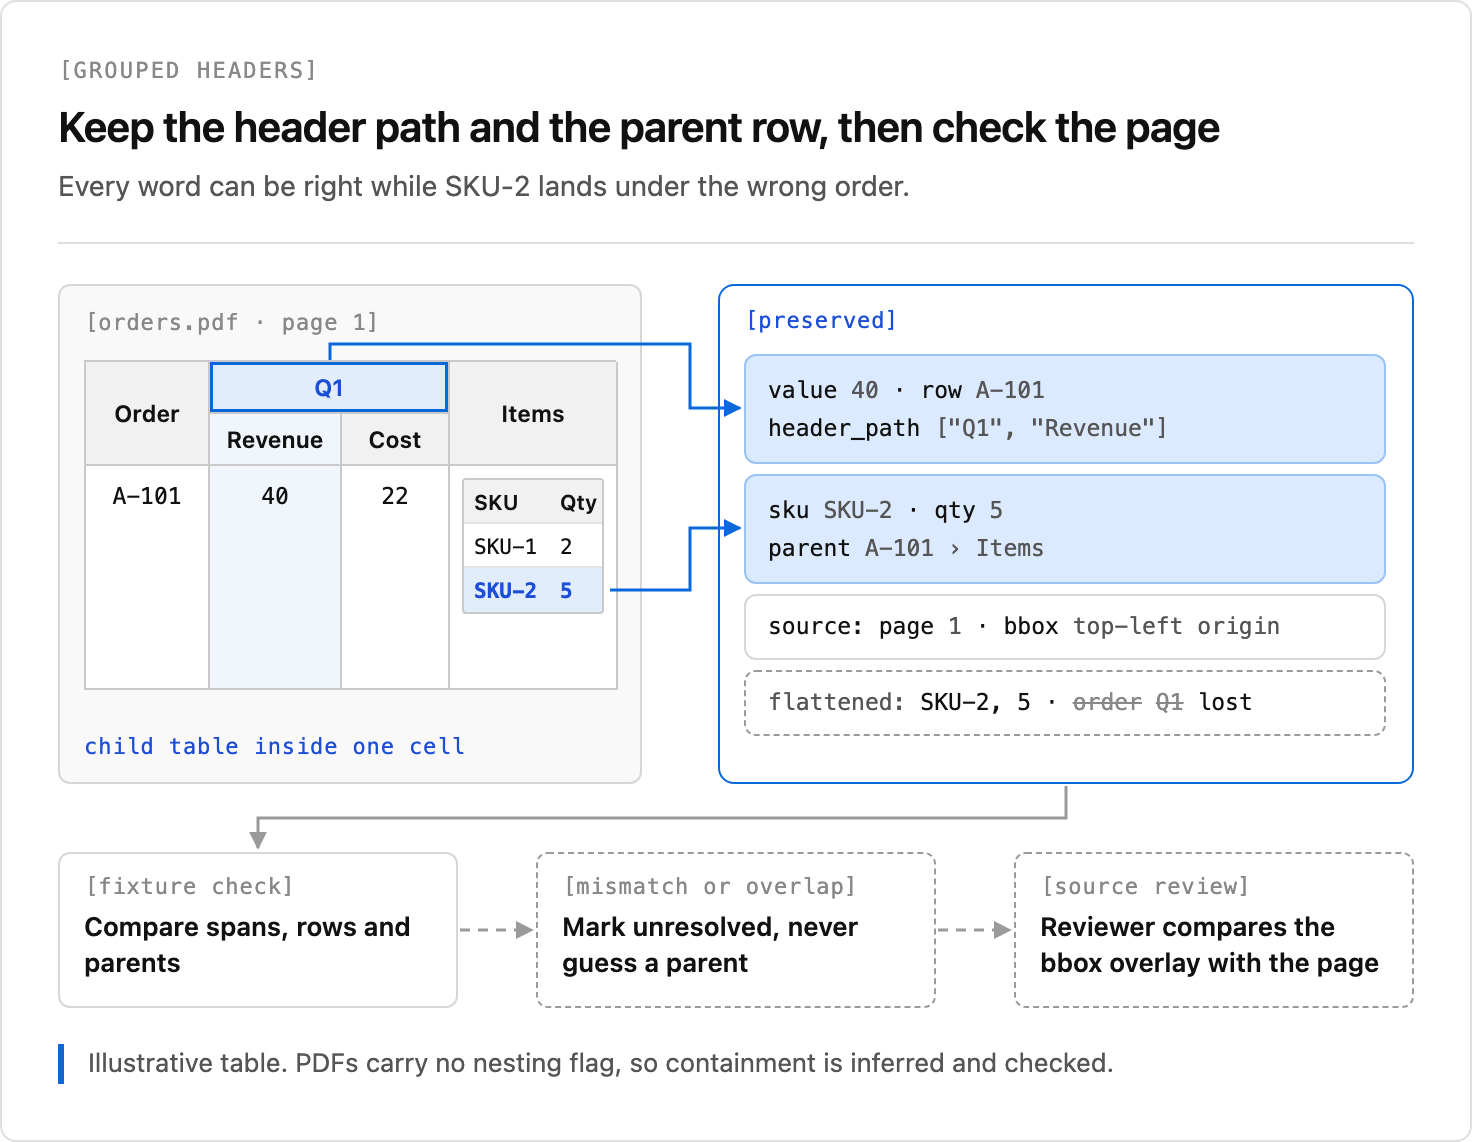Select the Qty header in the child table

(578, 502)
